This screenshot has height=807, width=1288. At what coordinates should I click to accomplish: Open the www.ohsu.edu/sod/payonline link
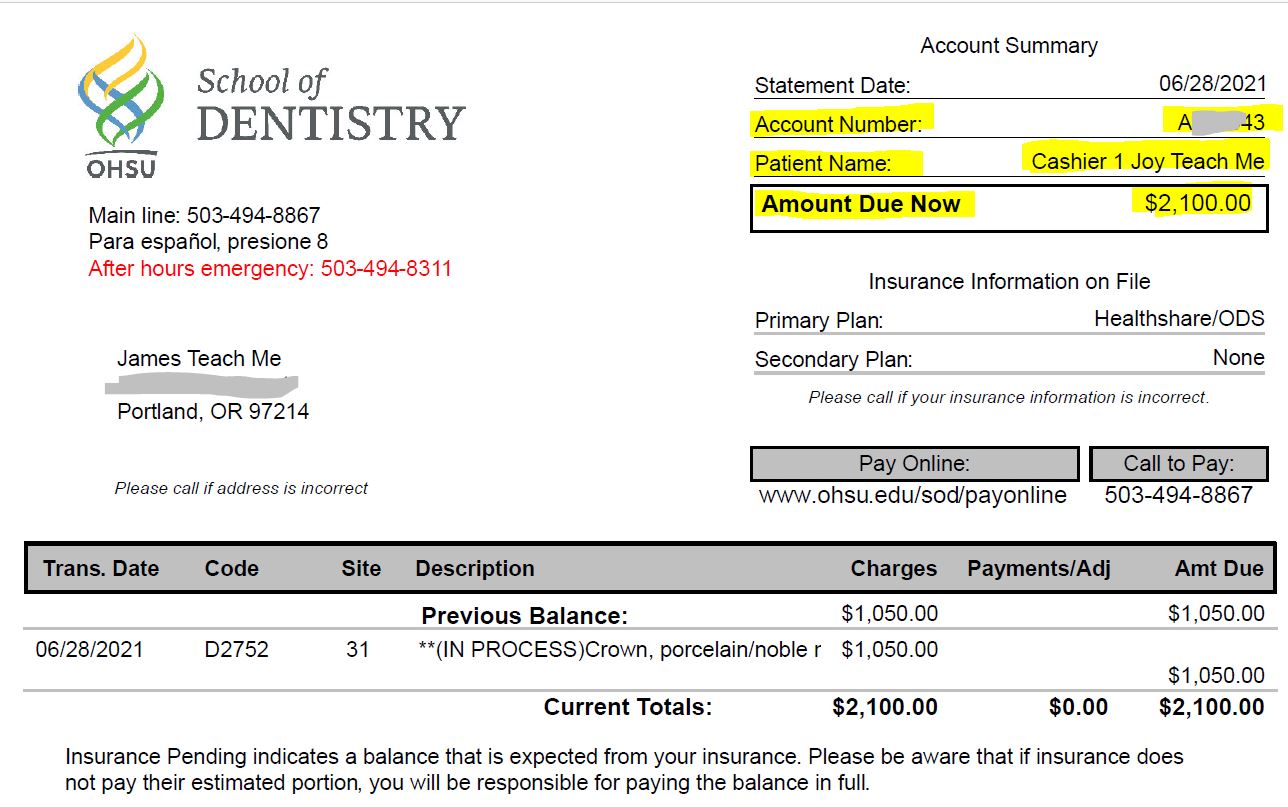coord(912,495)
